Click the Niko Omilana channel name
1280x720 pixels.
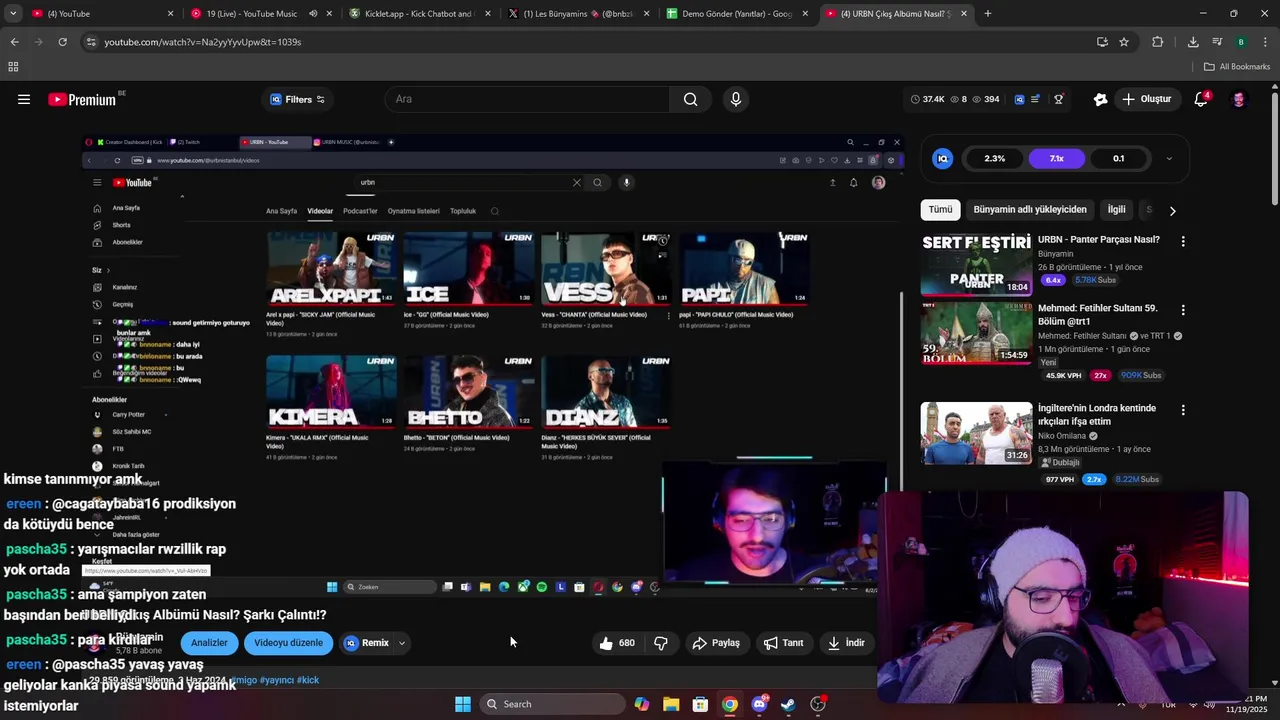coord(1061,436)
